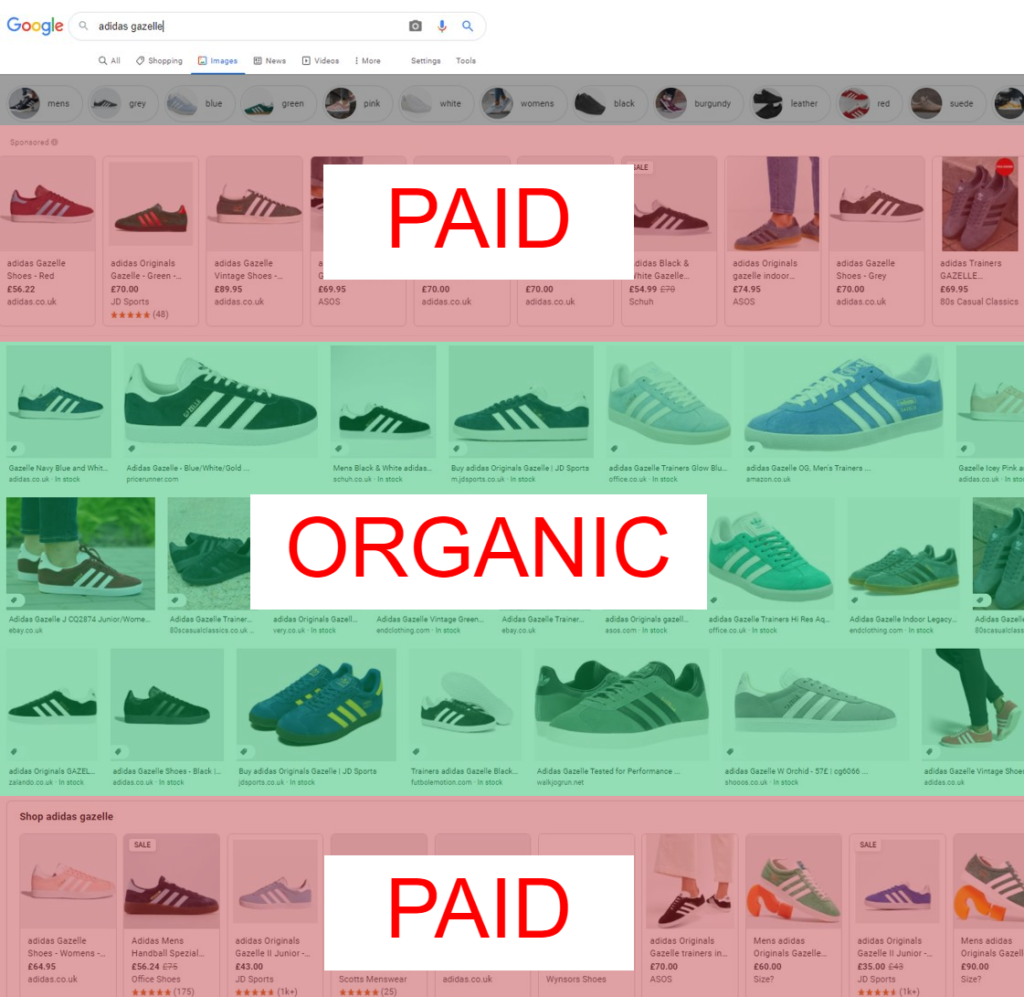The image size is (1024, 997).
Task: Filter by the red chip
Action: point(870,103)
